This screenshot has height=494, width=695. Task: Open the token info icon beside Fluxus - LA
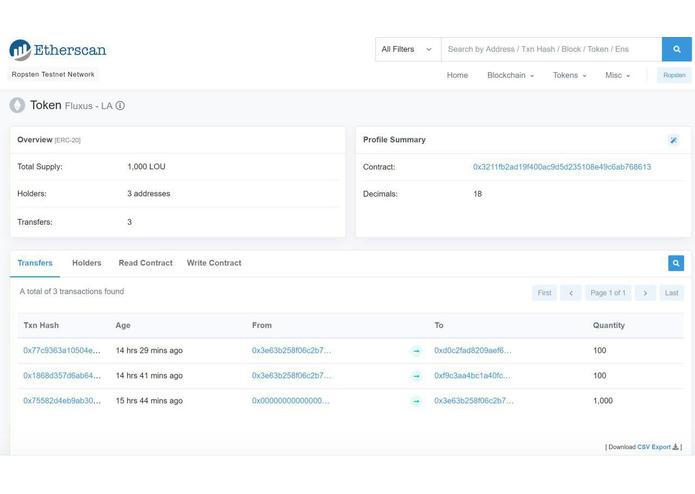tap(120, 106)
